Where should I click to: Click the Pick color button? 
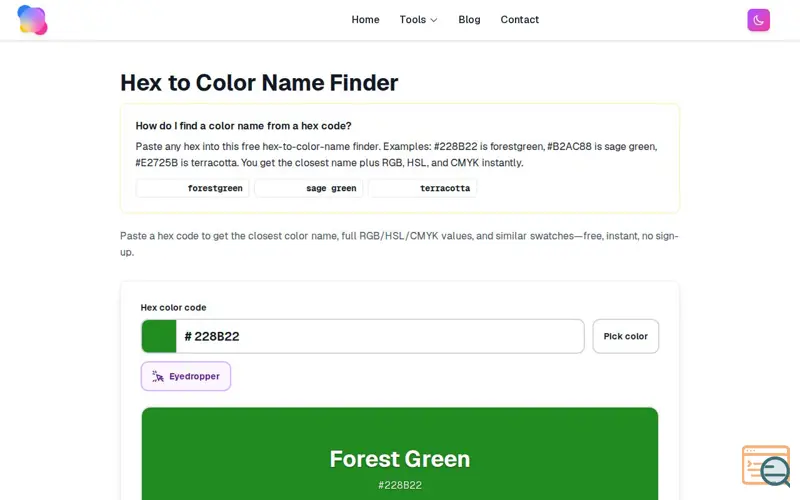click(x=626, y=336)
